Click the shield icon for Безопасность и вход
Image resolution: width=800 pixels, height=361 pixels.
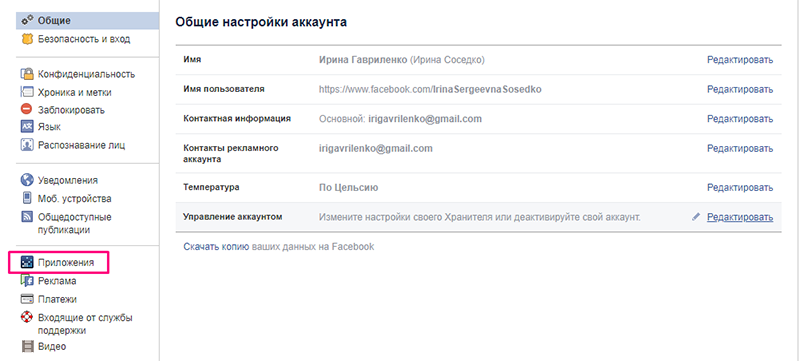coord(27,39)
